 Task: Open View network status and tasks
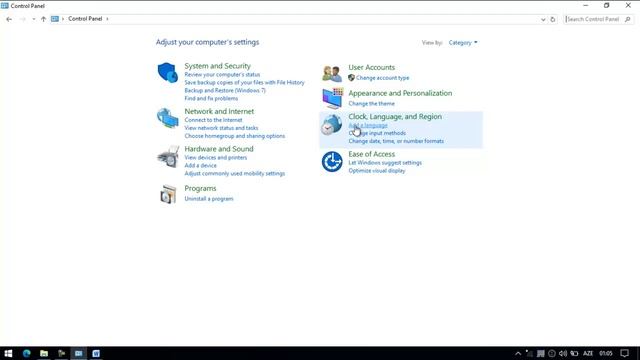(221, 128)
